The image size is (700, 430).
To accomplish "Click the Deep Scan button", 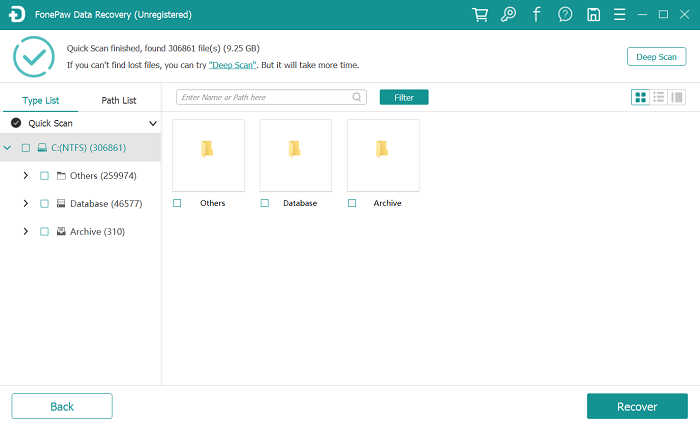I will tap(656, 57).
